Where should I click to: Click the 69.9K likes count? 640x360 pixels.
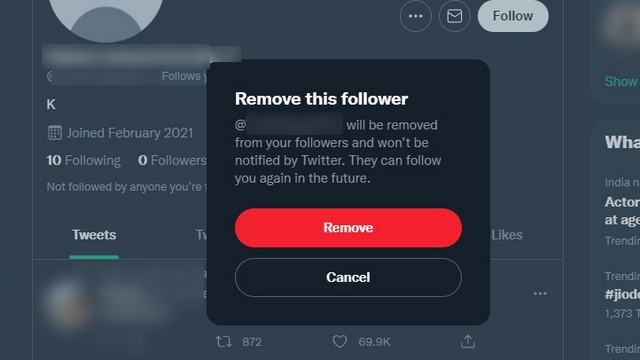[374, 342]
